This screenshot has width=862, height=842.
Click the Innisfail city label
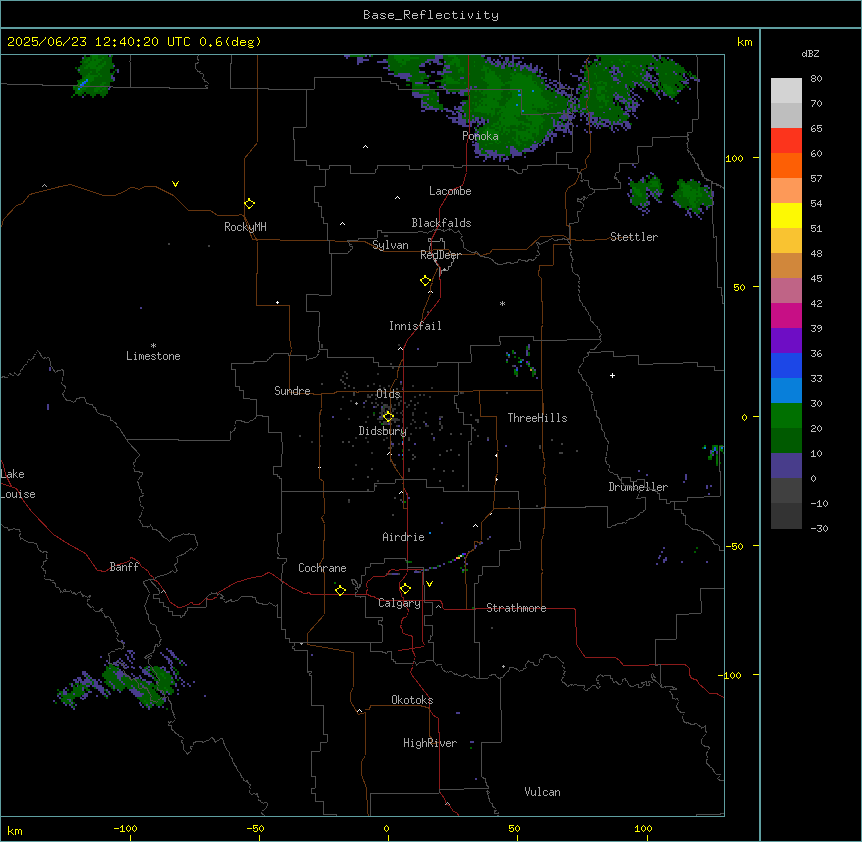415,326
